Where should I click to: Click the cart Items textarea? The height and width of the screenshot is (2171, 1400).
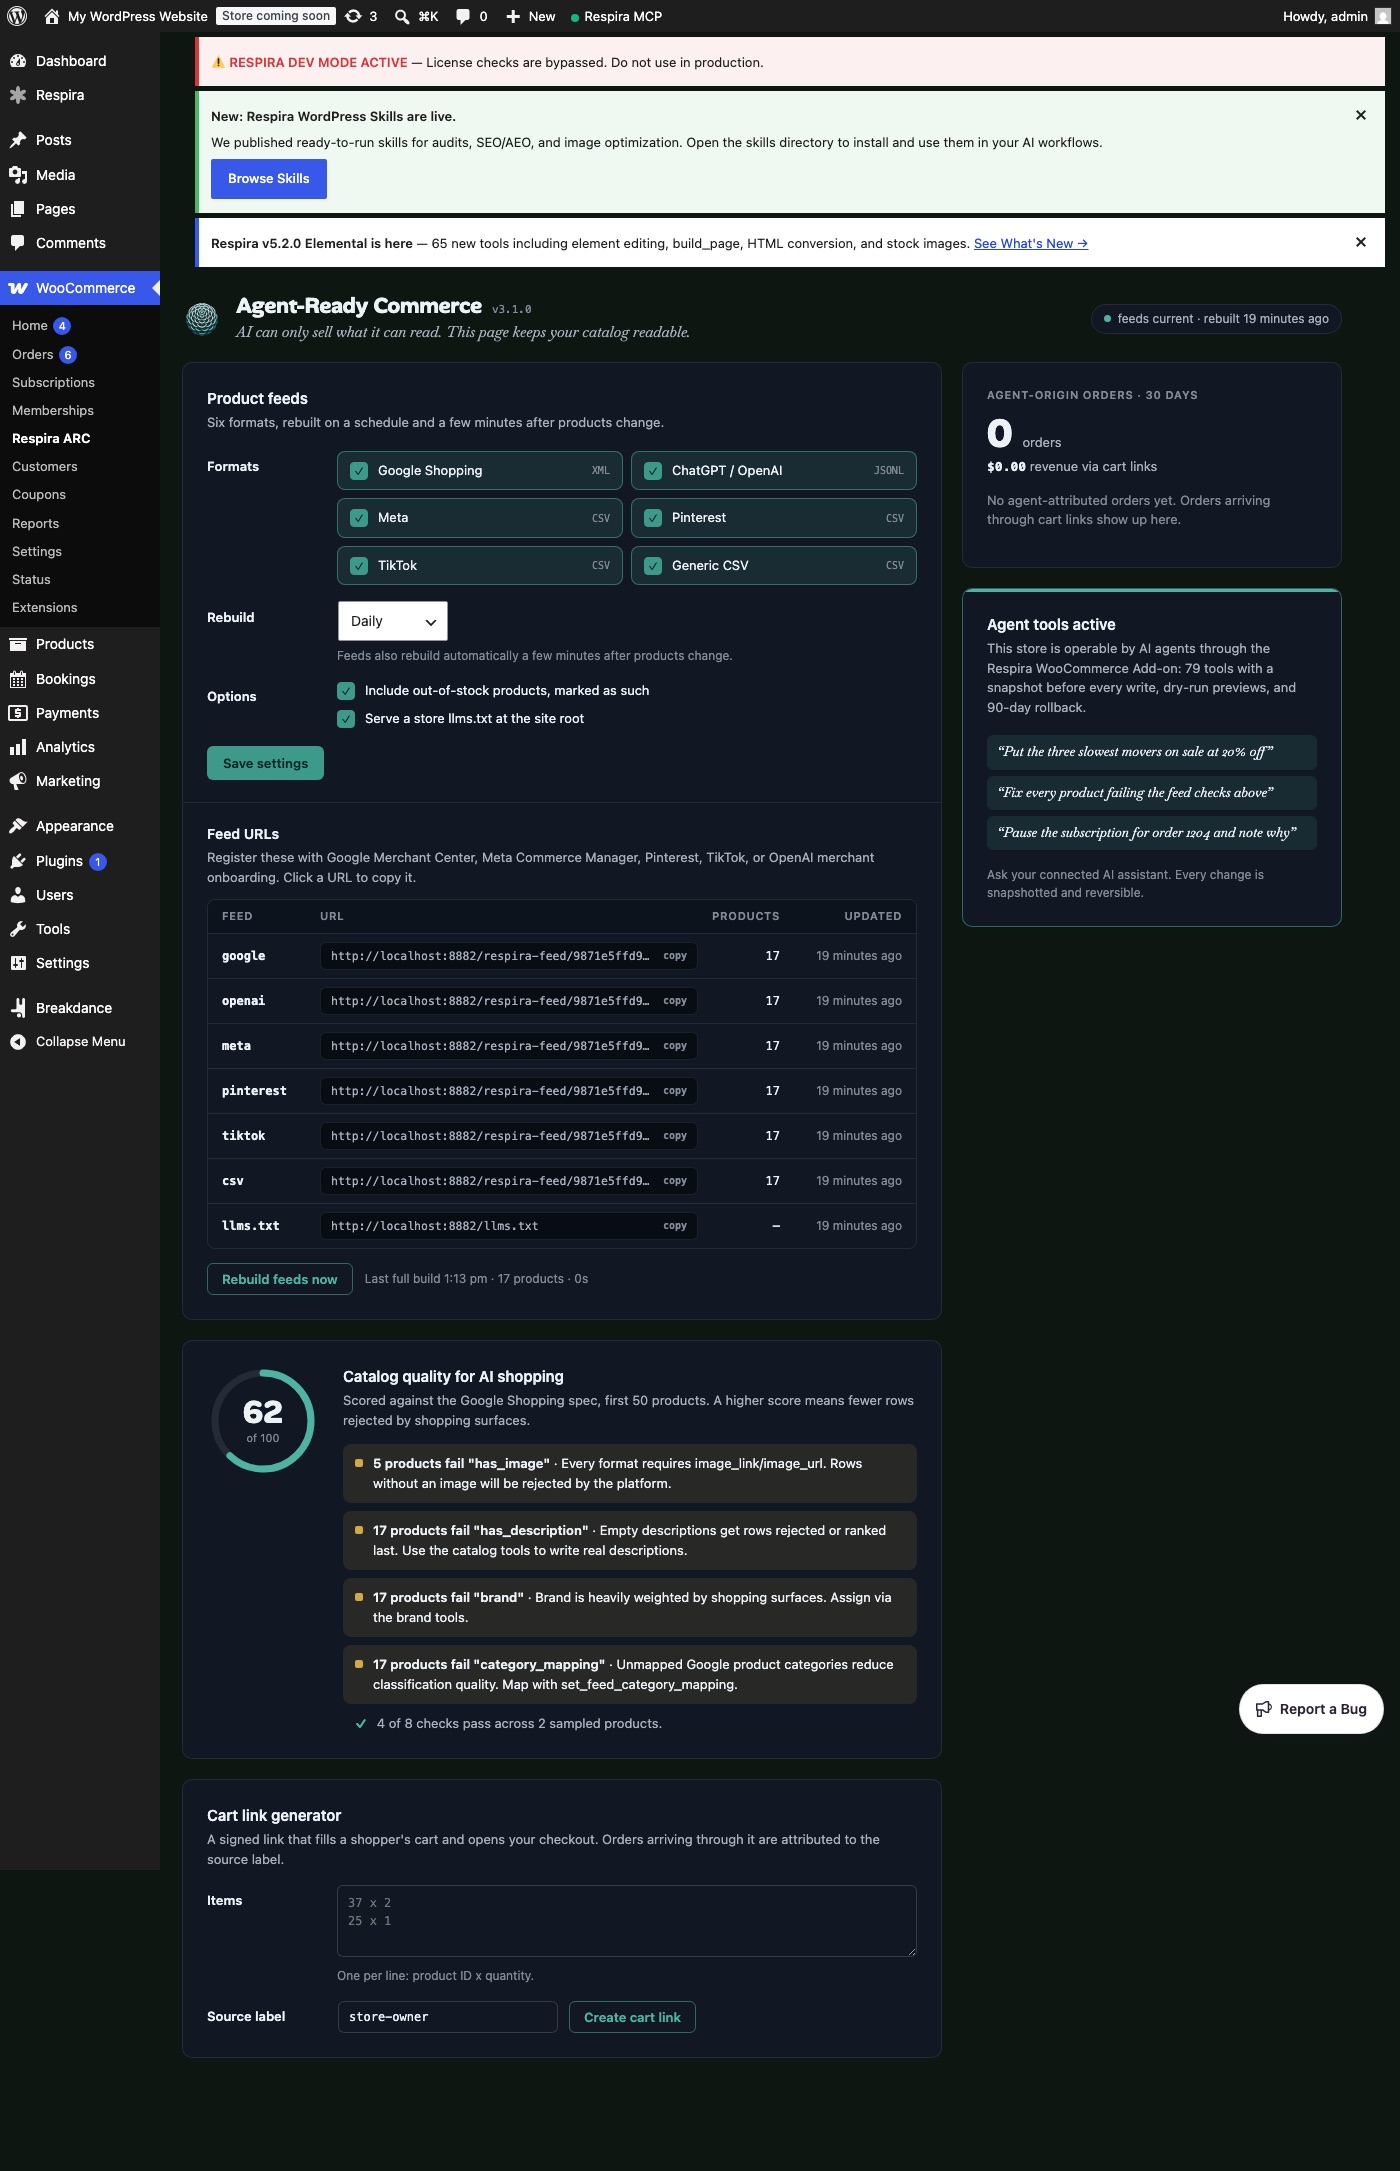click(627, 1921)
